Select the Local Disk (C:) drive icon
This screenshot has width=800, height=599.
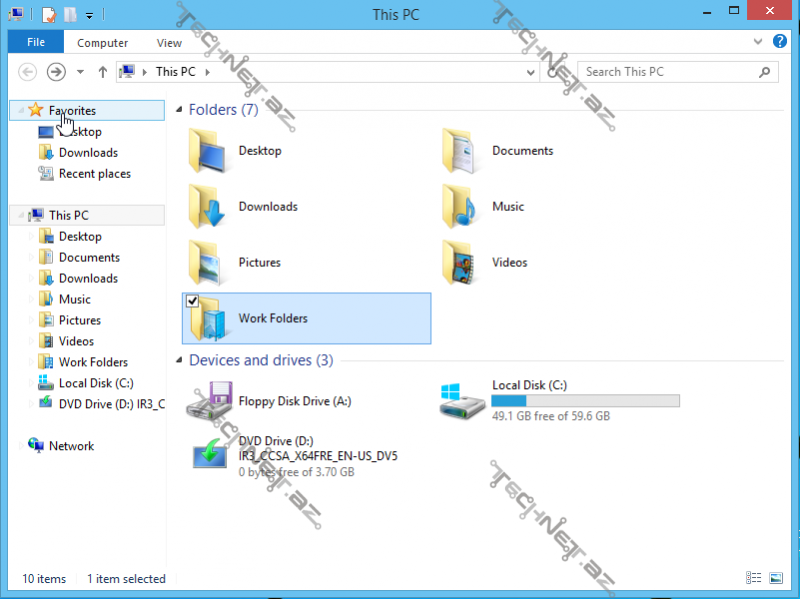pyautogui.click(x=462, y=401)
